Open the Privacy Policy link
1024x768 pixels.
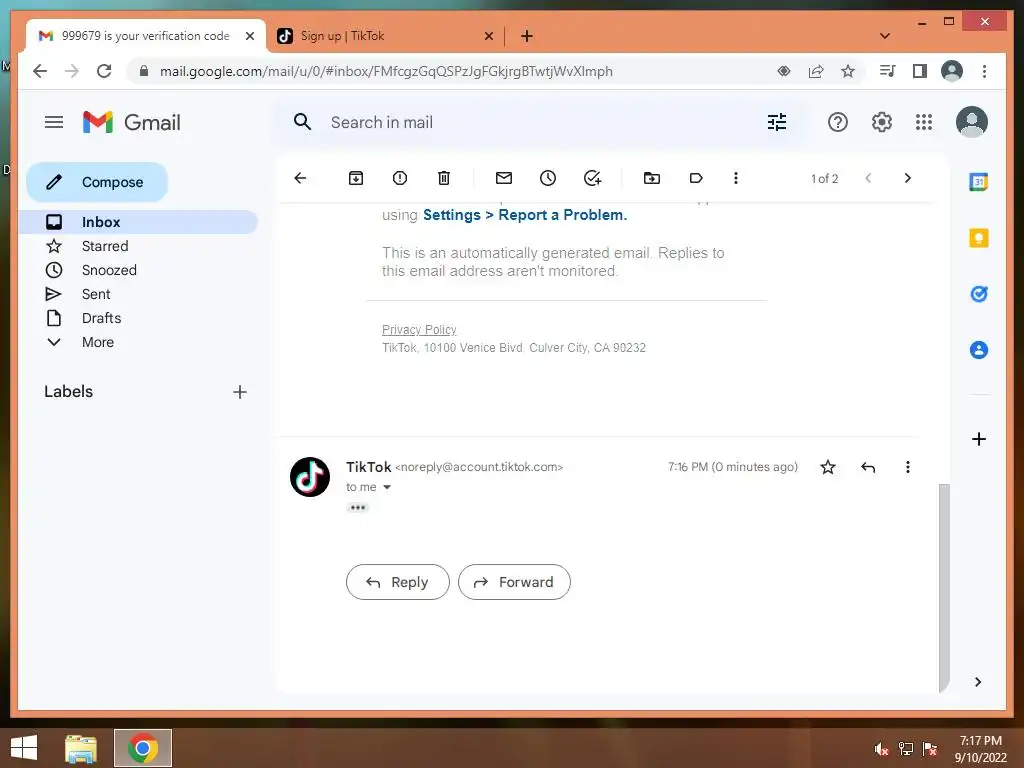click(x=419, y=330)
